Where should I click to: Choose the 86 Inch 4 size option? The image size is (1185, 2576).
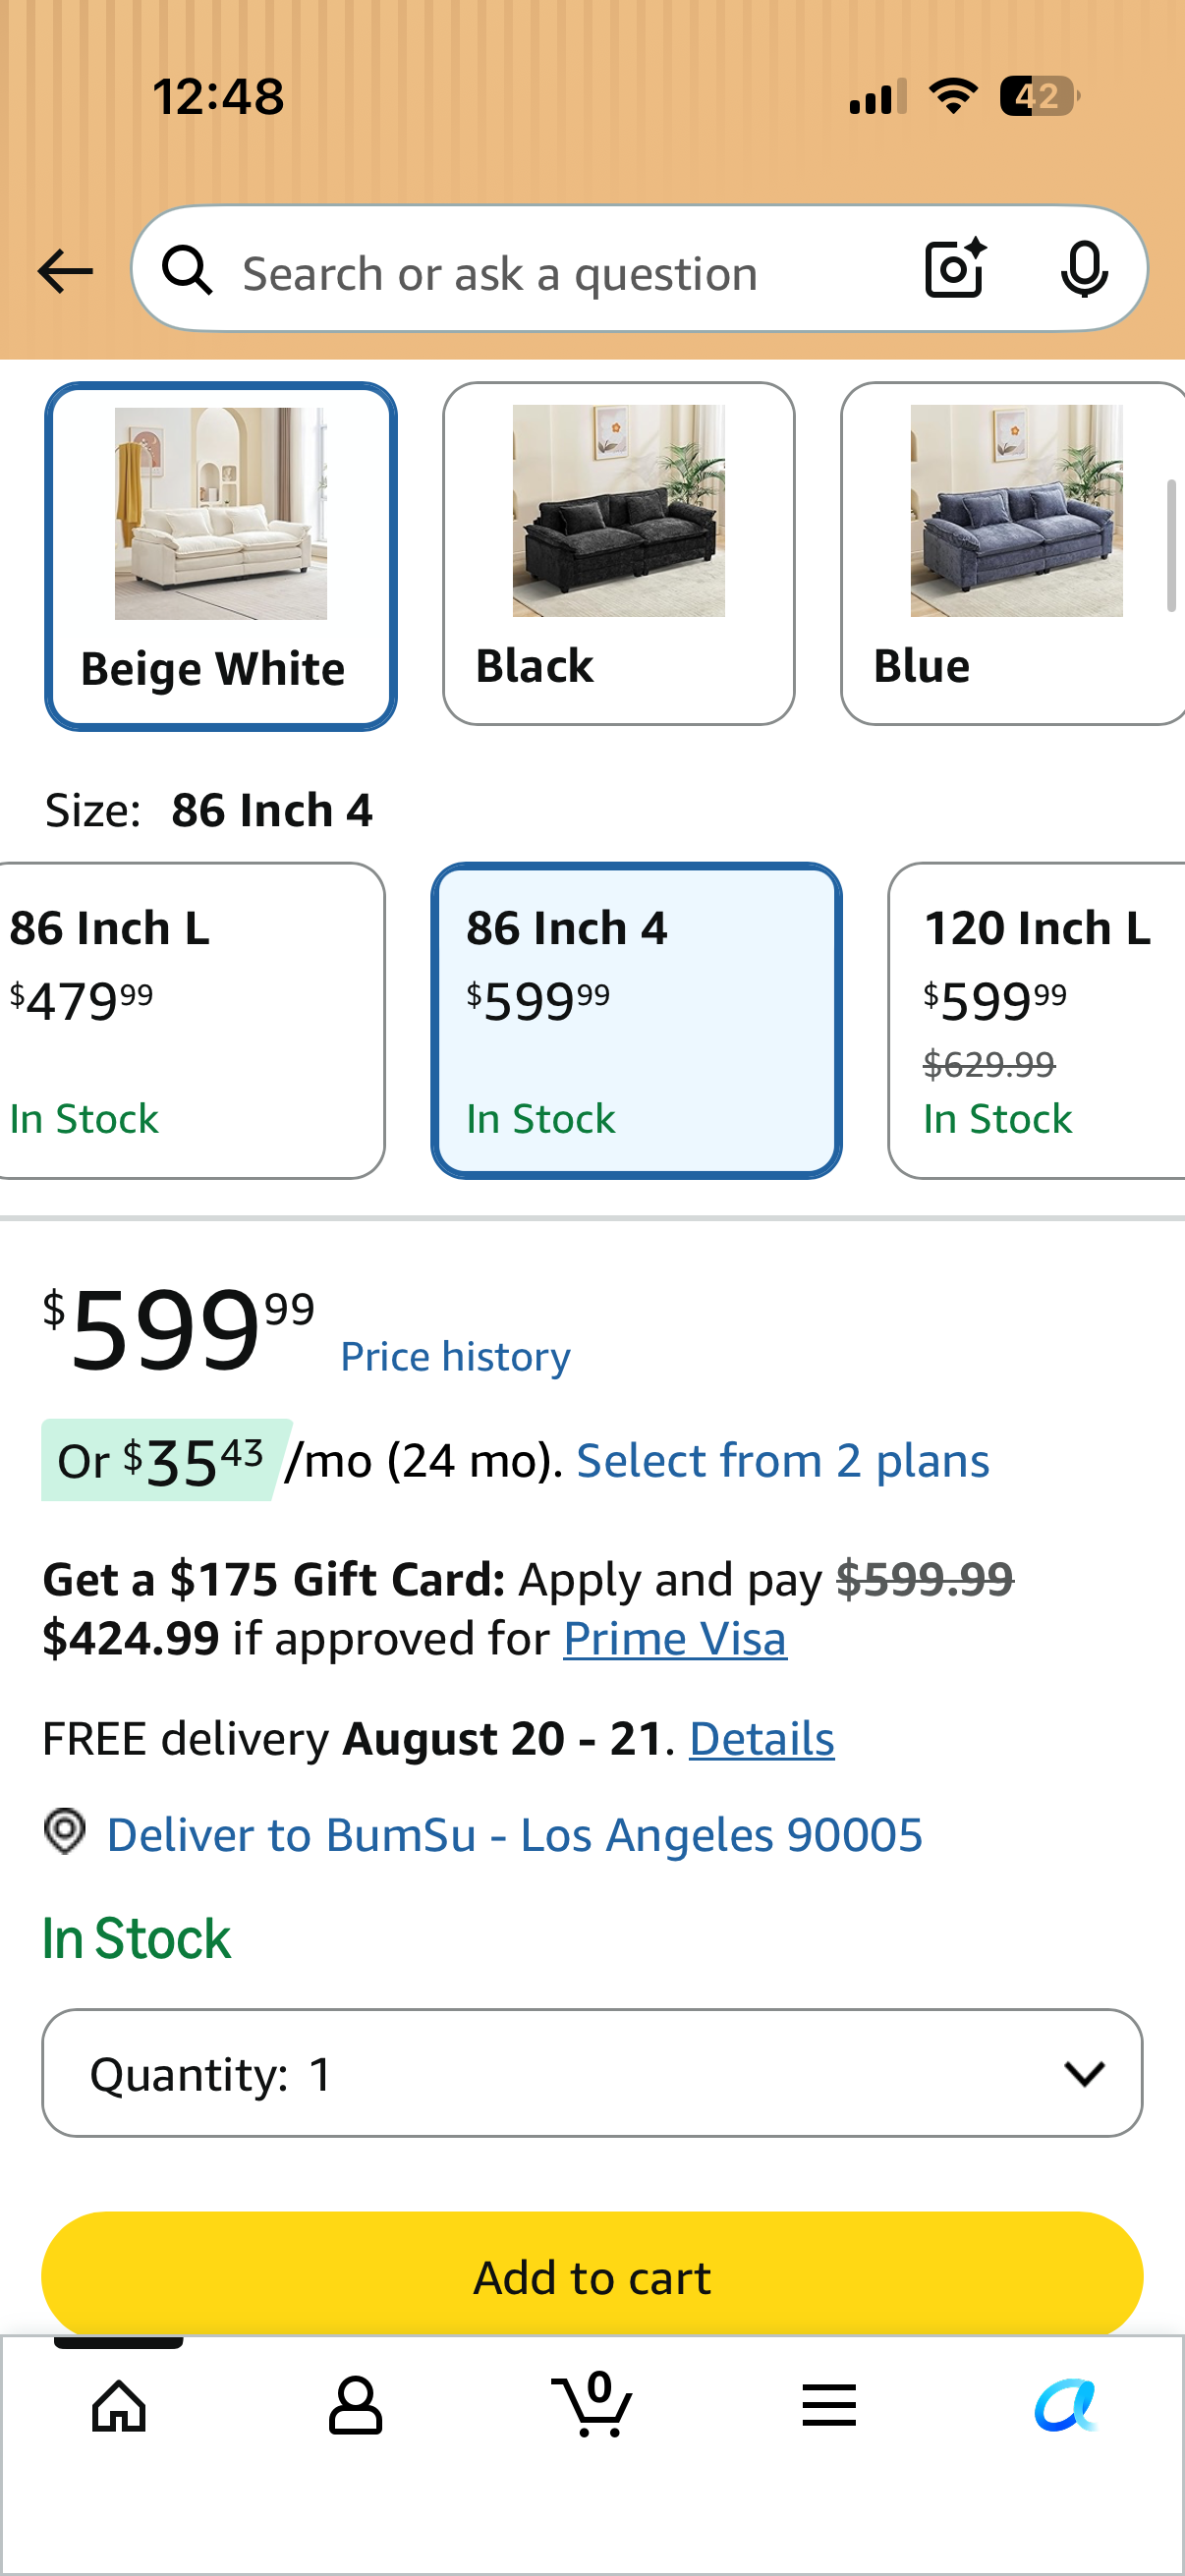pyautogui.click(x=636, y=1021)
